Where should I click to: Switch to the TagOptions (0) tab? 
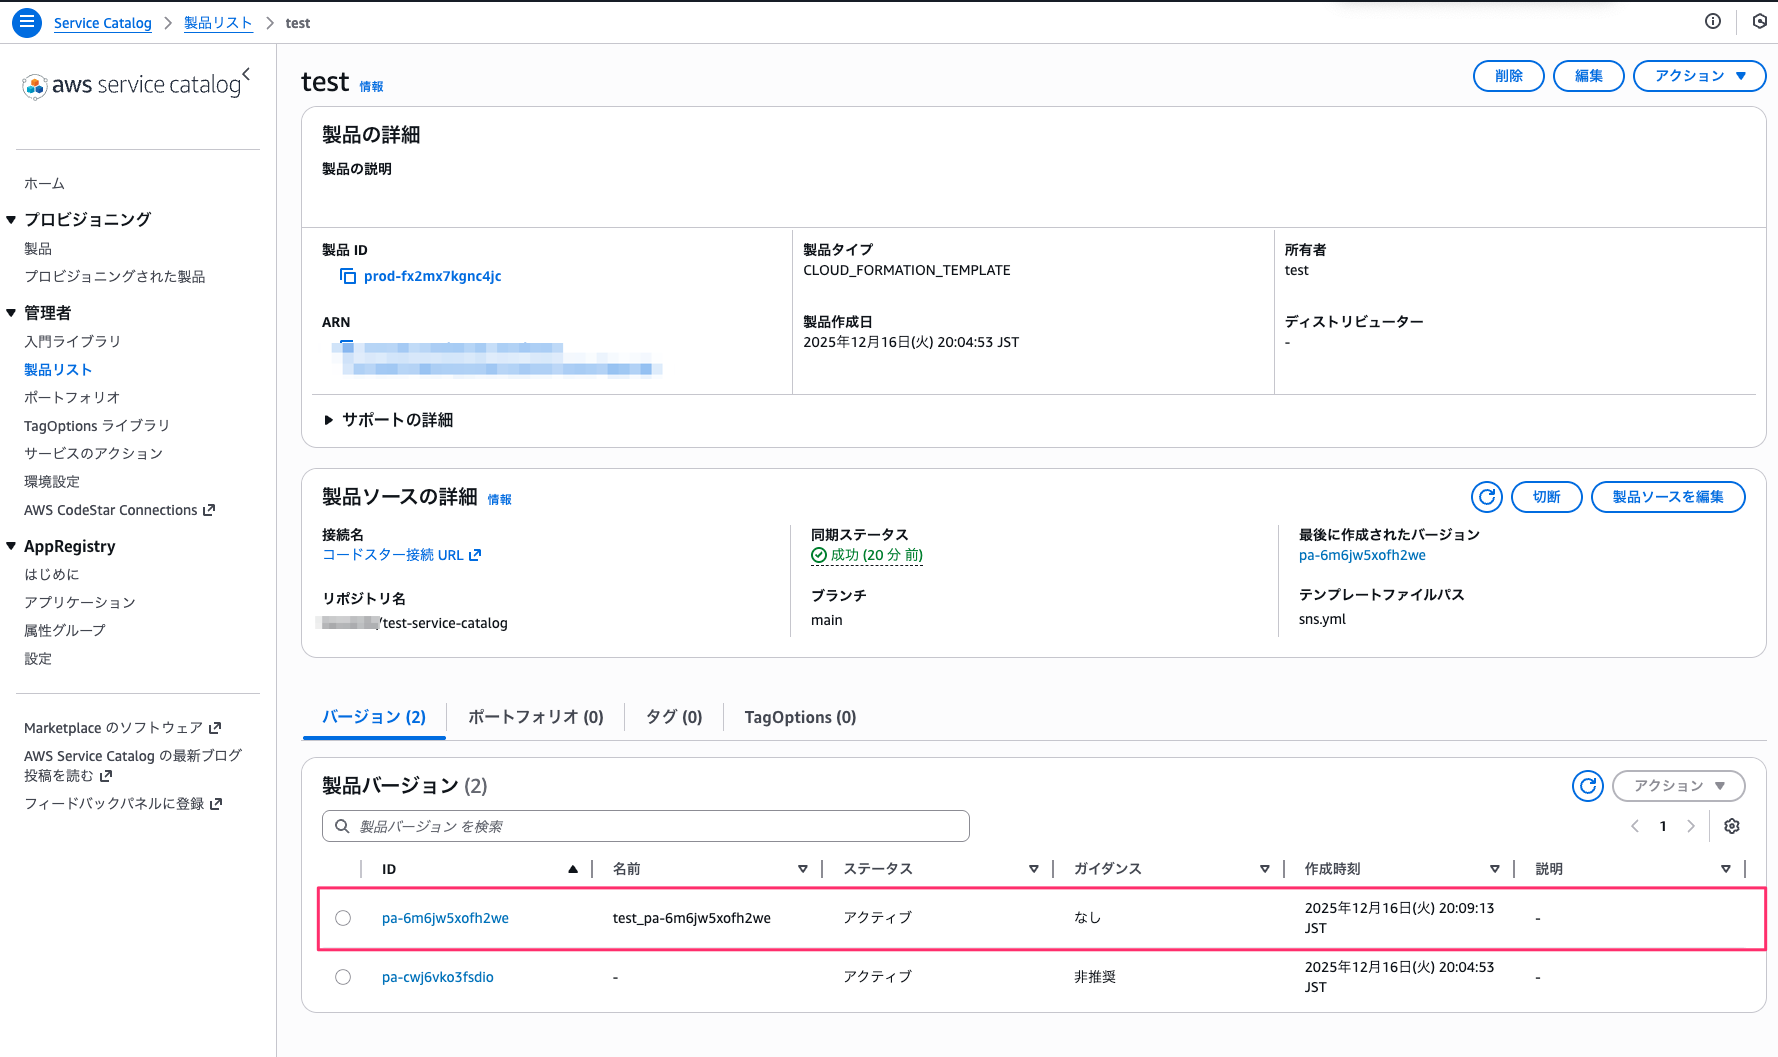800,717
